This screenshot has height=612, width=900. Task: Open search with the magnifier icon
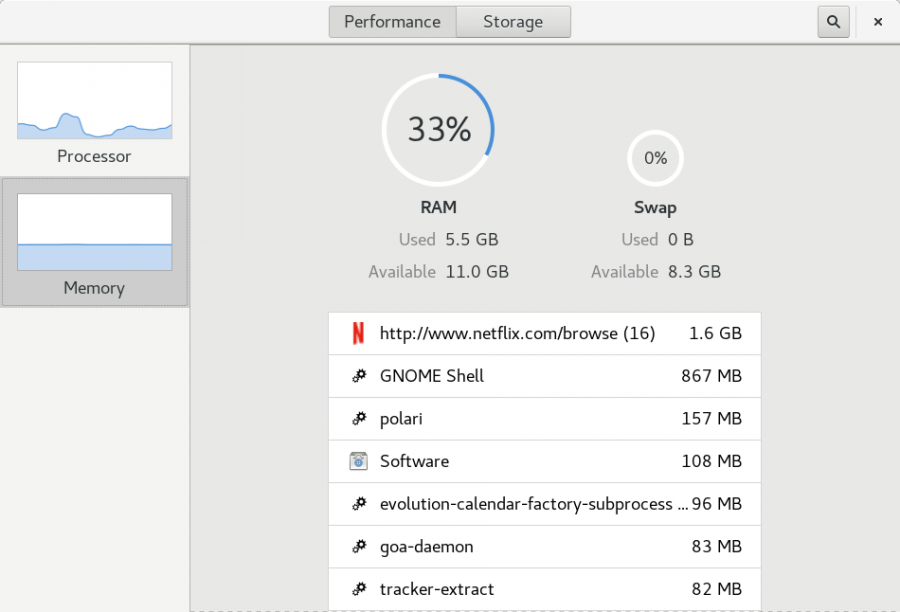coord(833,20)
